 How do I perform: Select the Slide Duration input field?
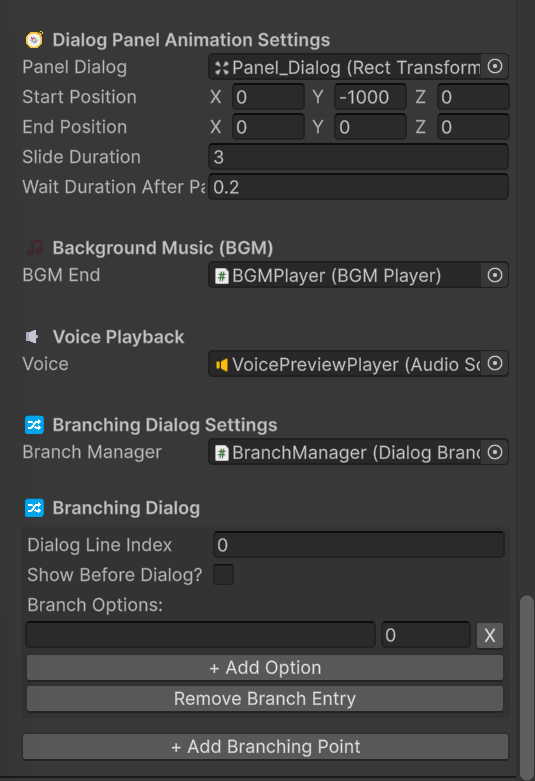[358, 157]
